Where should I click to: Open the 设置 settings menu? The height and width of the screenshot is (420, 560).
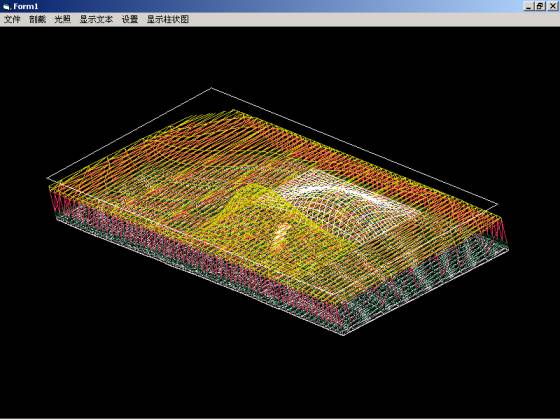pyautogui.click(x=130, y=19)
